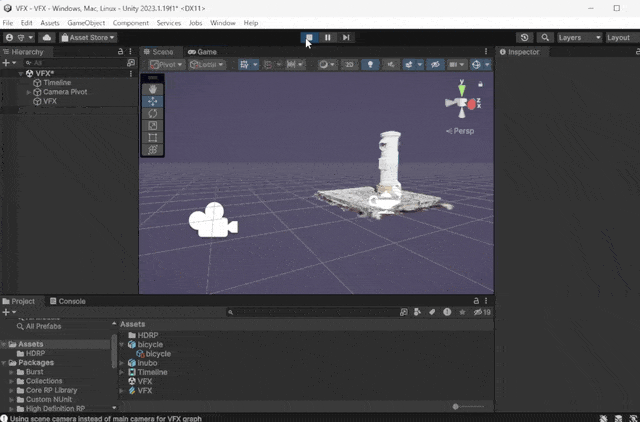Select the Rect transform tool
This screenshot has width=640, height=422.
point(153,137)
